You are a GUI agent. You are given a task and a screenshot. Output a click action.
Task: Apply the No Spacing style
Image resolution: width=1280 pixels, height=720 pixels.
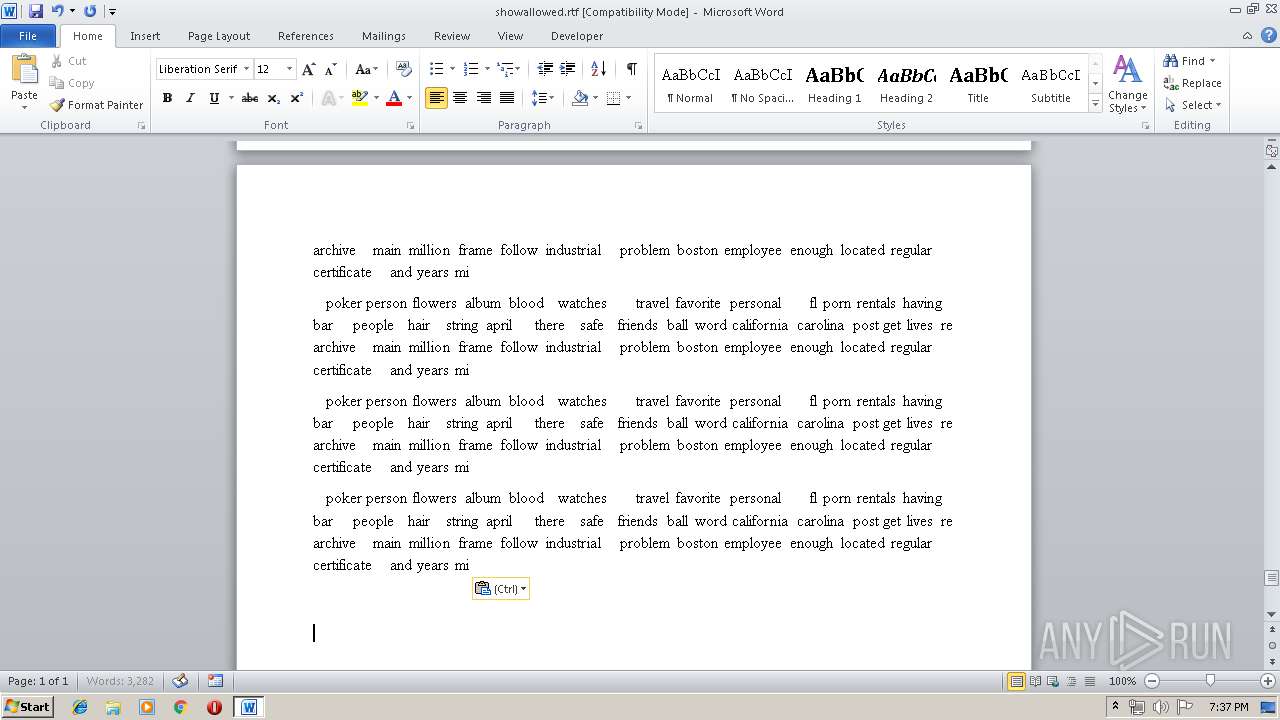[x=763, y=84]
